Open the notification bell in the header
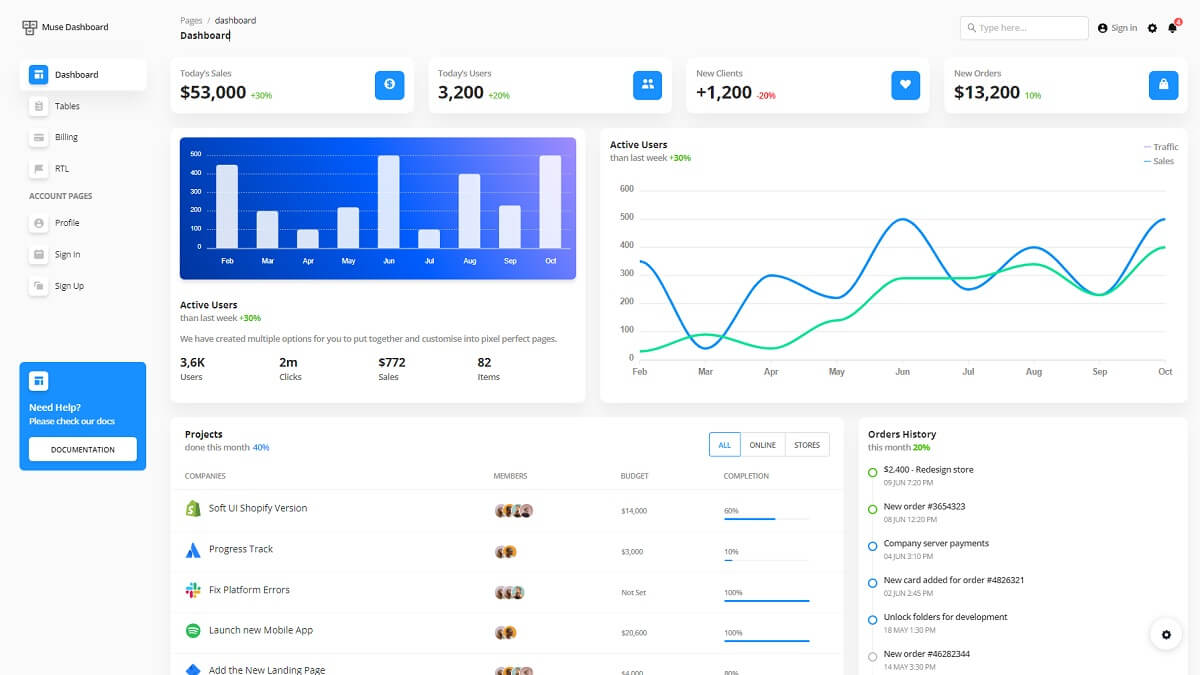1200x675 pixels. [x=1172, y=27]
